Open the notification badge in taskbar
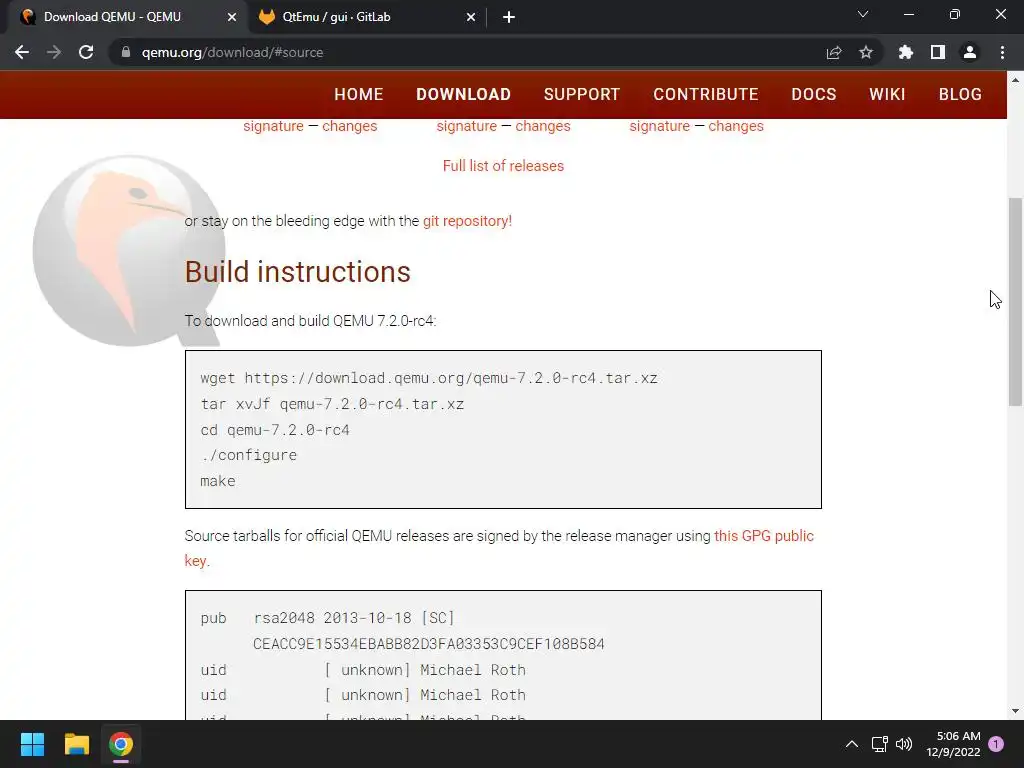 (x=996, y=744)
